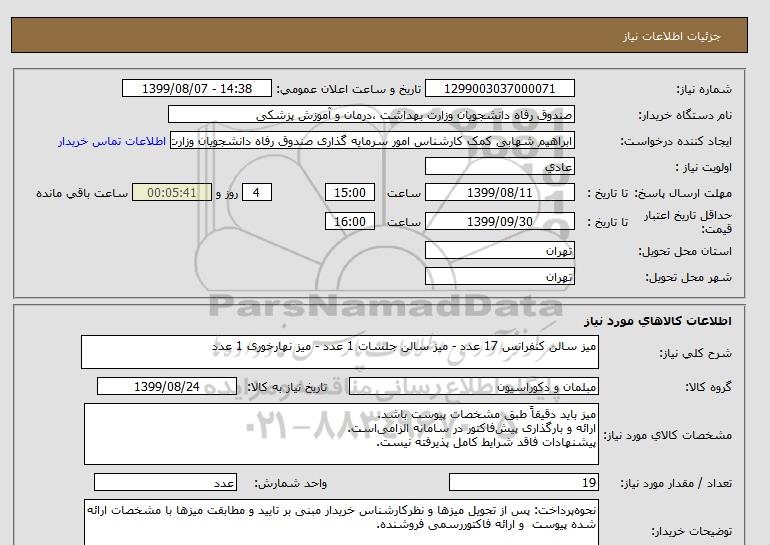
Task: Click the delivery province field تهران
Action: click(499, 250)
